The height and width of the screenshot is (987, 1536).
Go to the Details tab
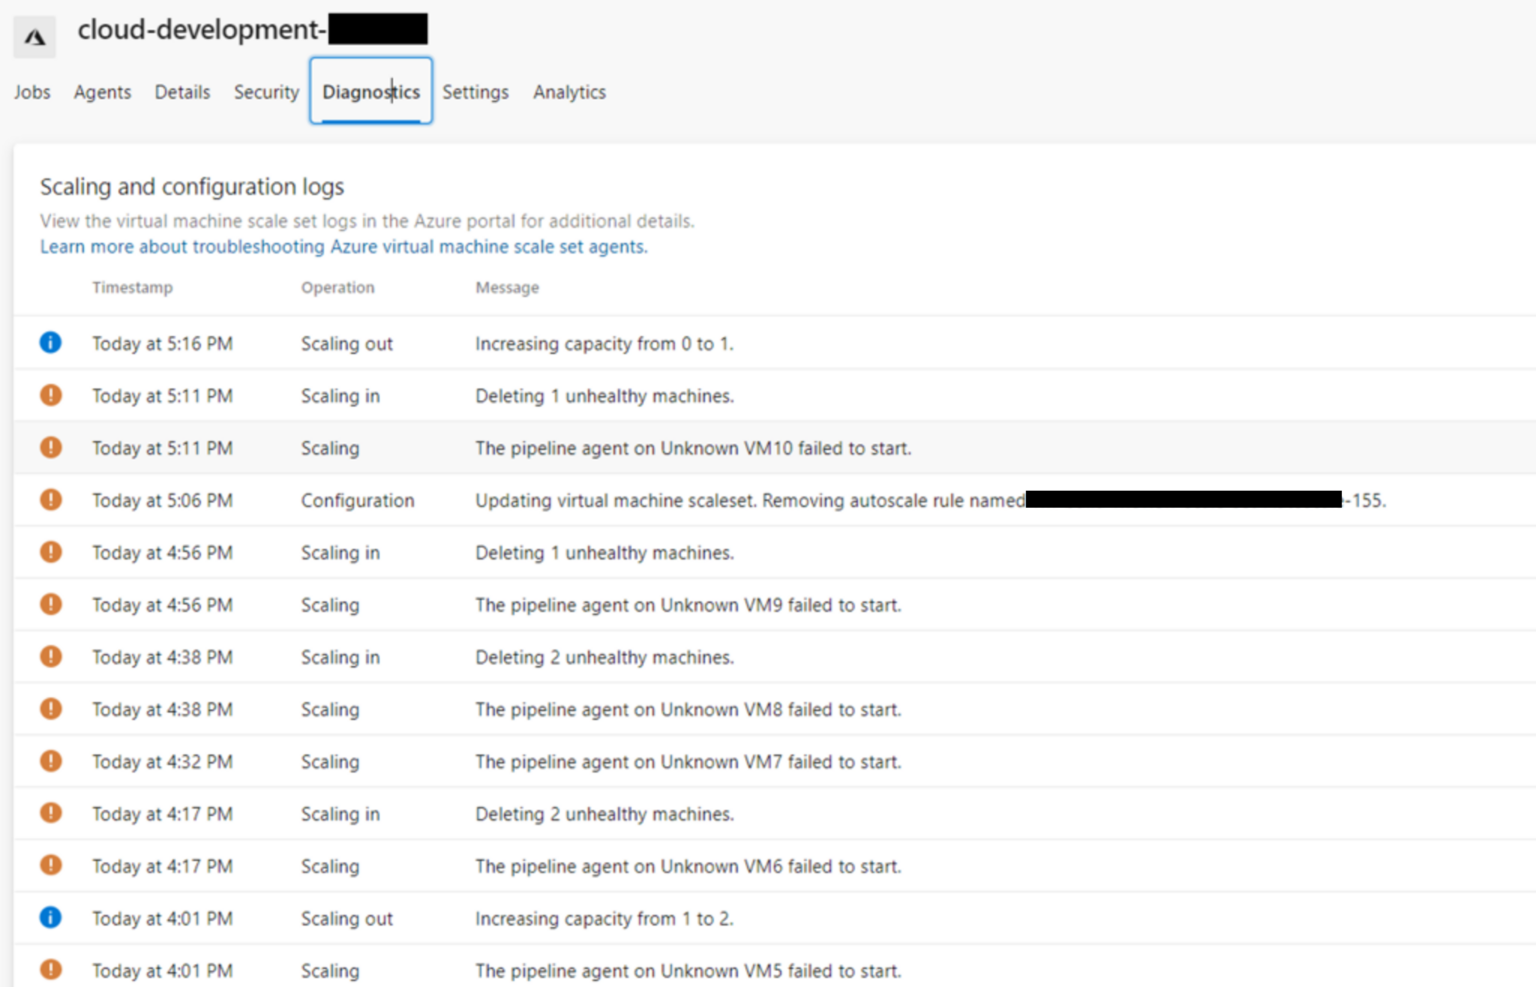[x=182, y=92]
